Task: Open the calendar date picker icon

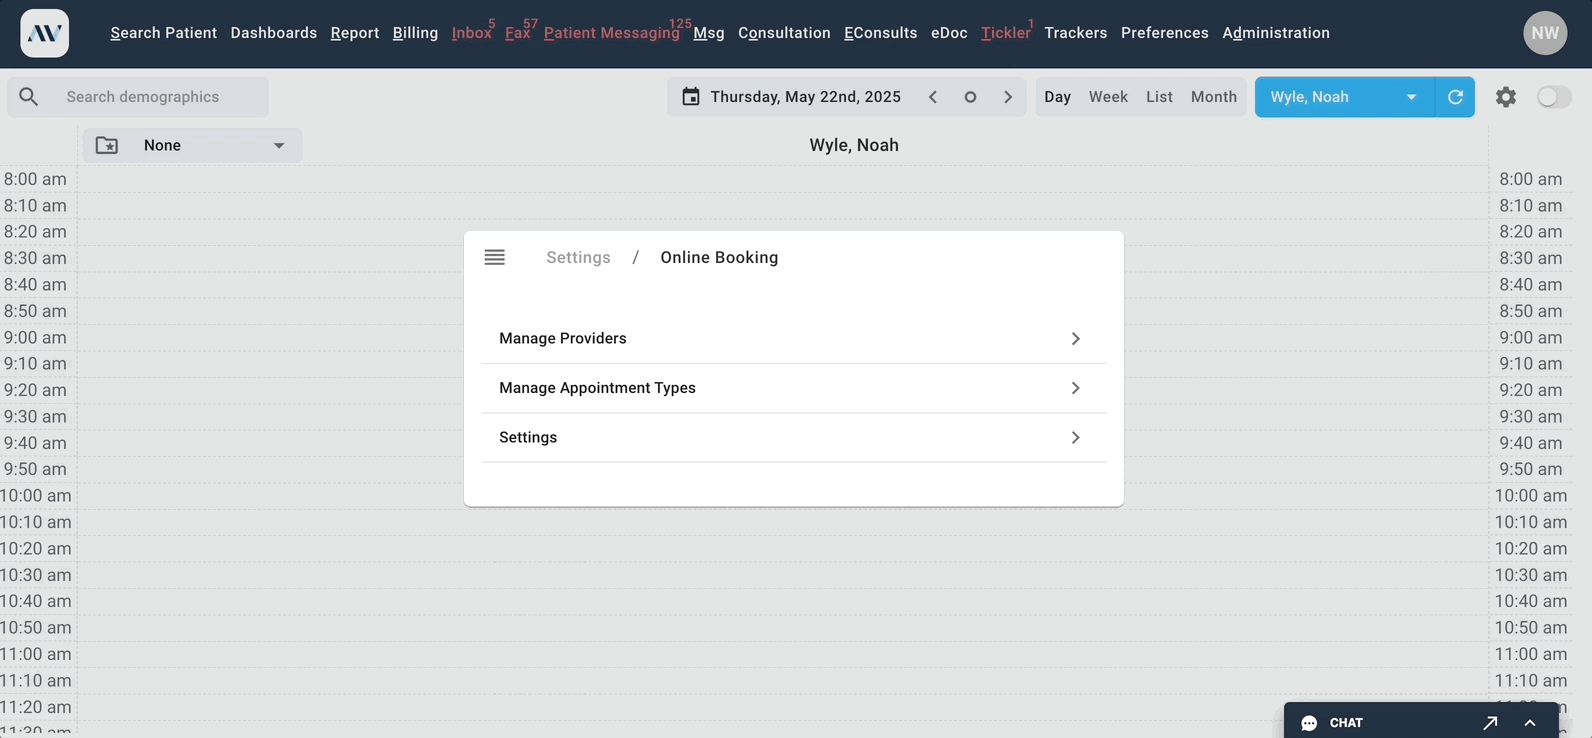Action: click(691, 97)
